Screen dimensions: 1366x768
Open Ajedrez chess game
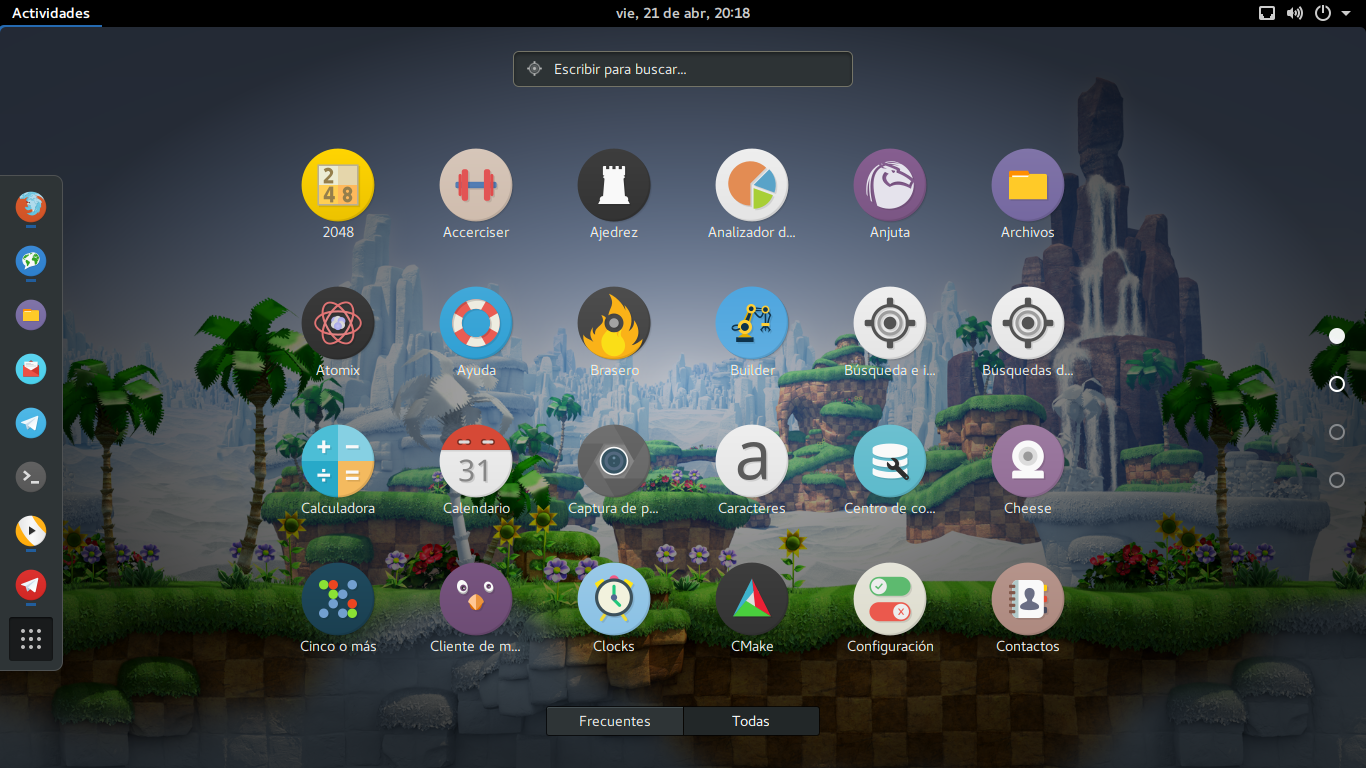[x=614, y=185]
